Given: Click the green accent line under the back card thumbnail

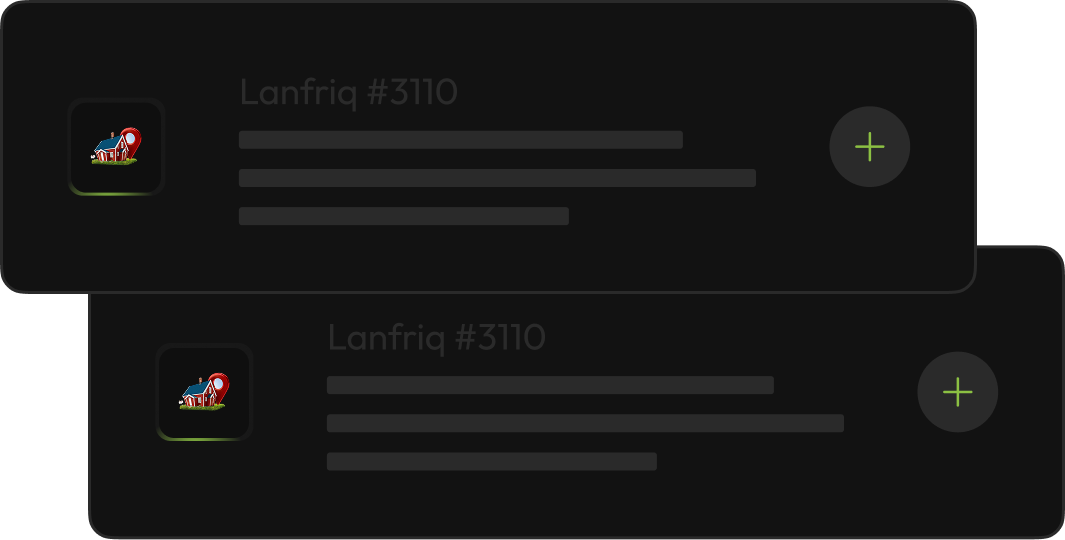Looking at the screenshot, I should click(204, 438).
